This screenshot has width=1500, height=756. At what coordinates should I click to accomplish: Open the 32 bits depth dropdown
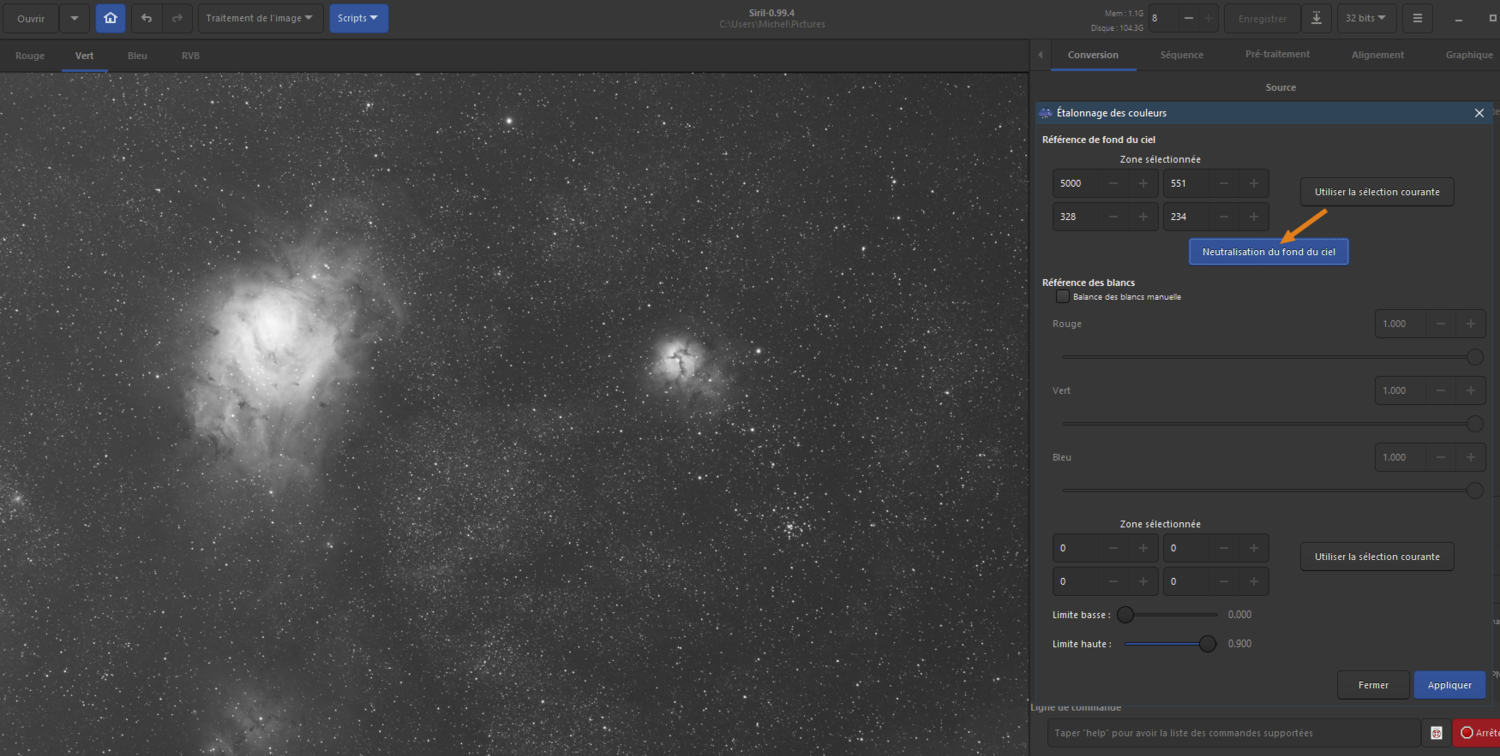click(1367, 18)
